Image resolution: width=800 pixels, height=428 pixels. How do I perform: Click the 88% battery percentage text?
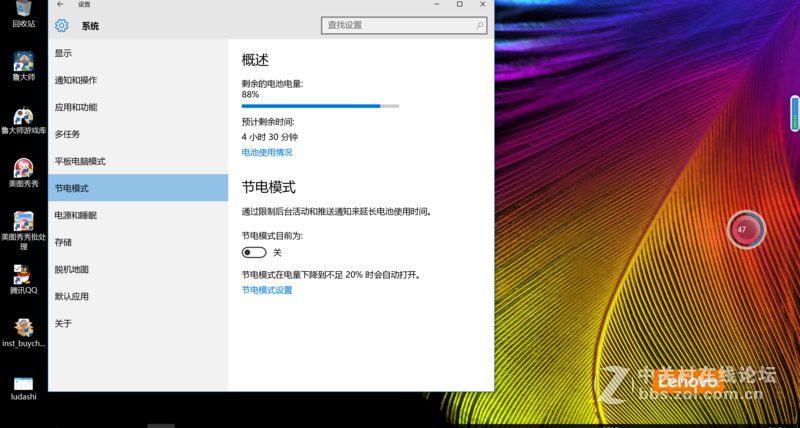251,94
